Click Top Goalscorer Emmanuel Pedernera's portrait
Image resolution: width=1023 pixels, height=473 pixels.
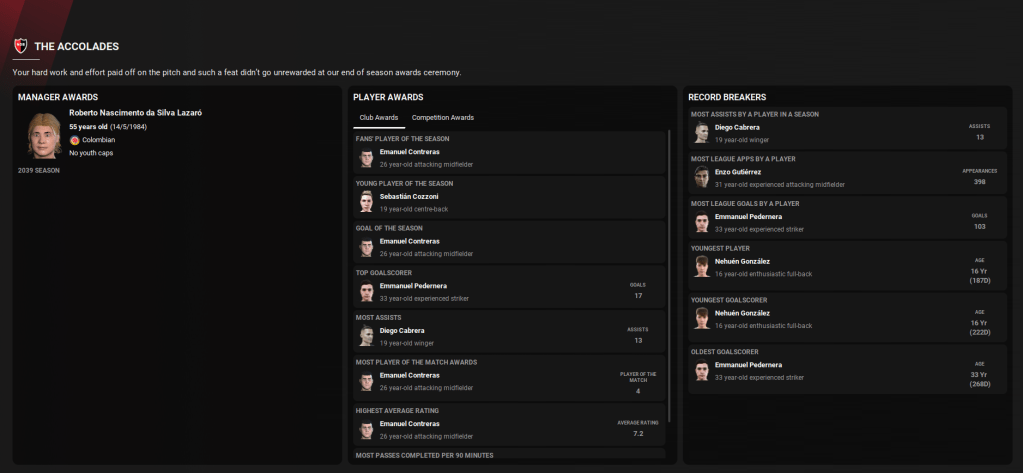point(366,292)
